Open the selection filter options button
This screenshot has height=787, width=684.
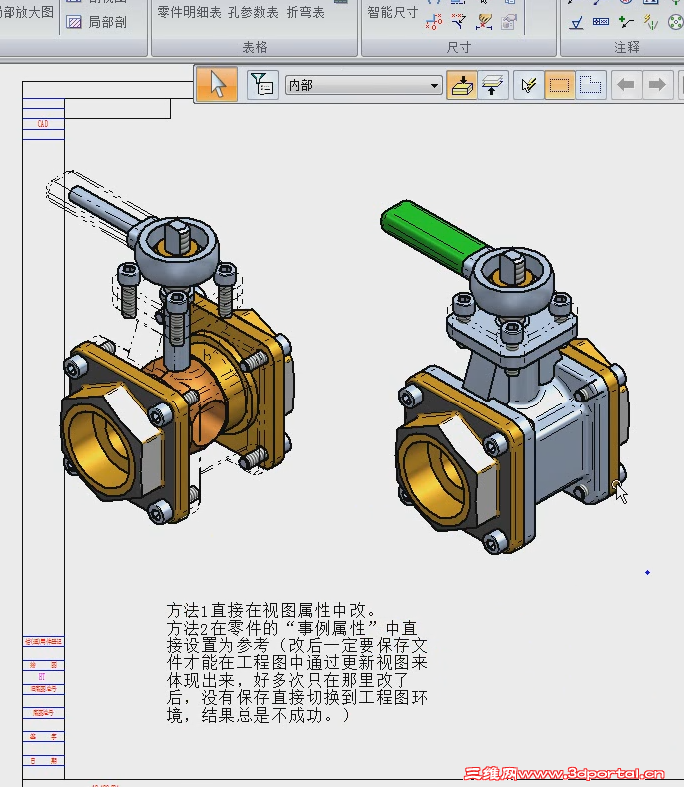tap(262, 85)
